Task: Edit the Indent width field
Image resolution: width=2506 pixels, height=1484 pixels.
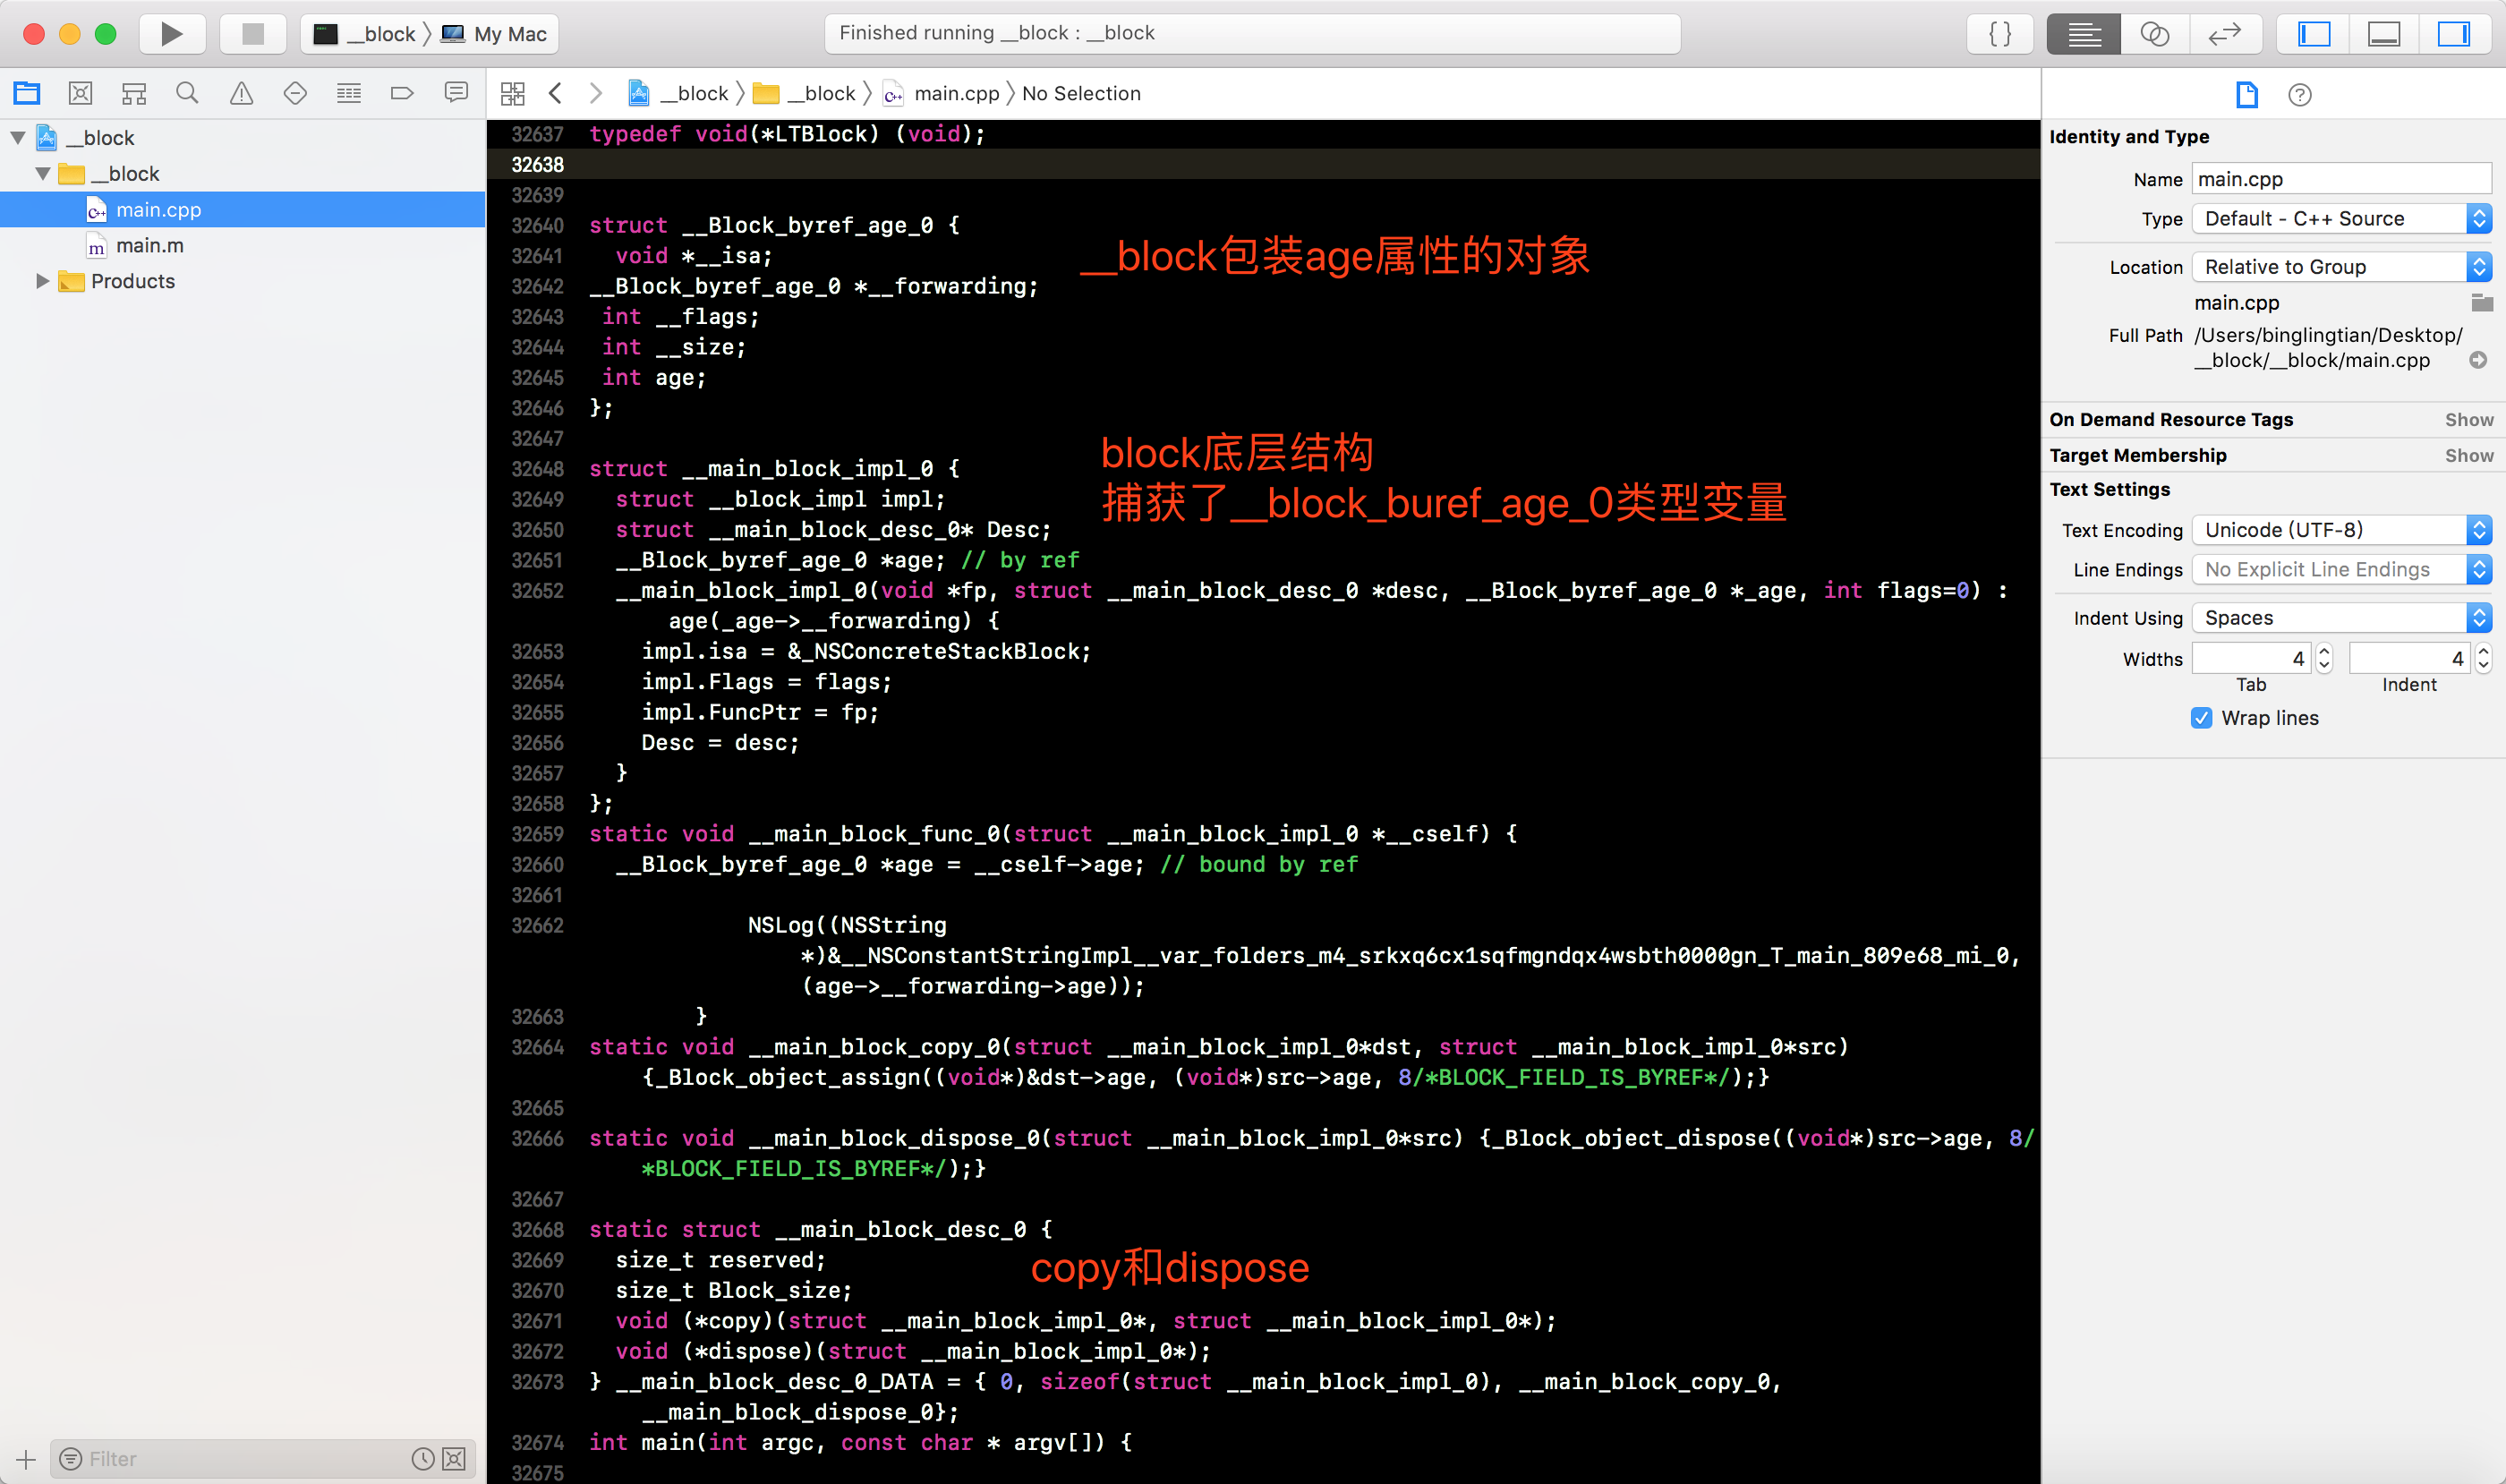Action: [x=2409, y=659]
